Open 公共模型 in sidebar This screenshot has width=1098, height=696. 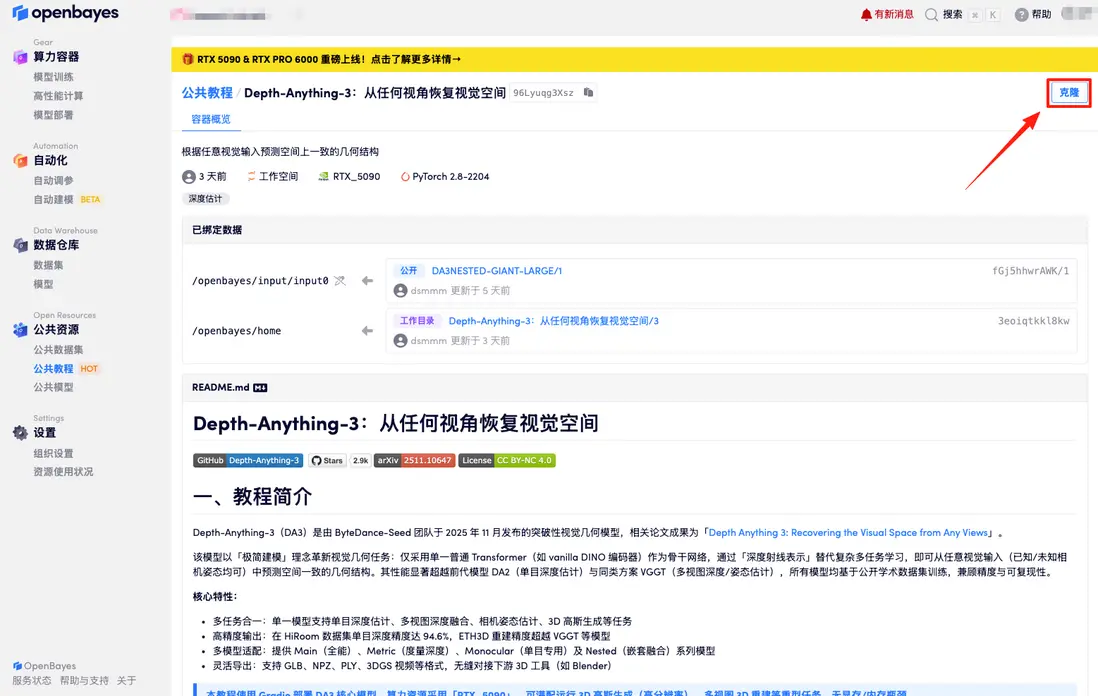point(53,387)
